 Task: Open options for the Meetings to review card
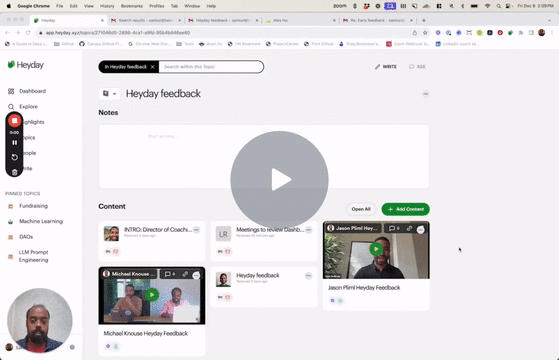309,230
